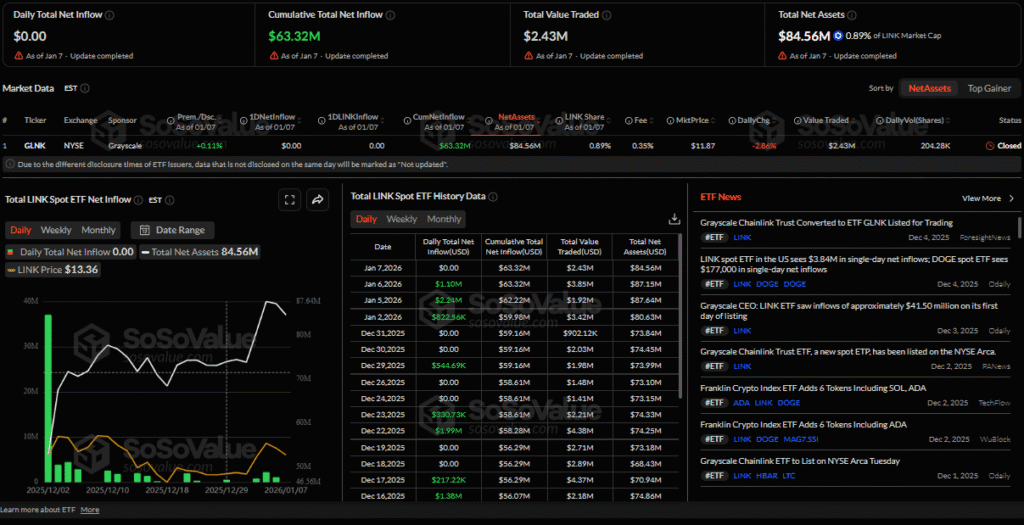
Task: Download the ETF history data
Action: [x=674, y=219]
